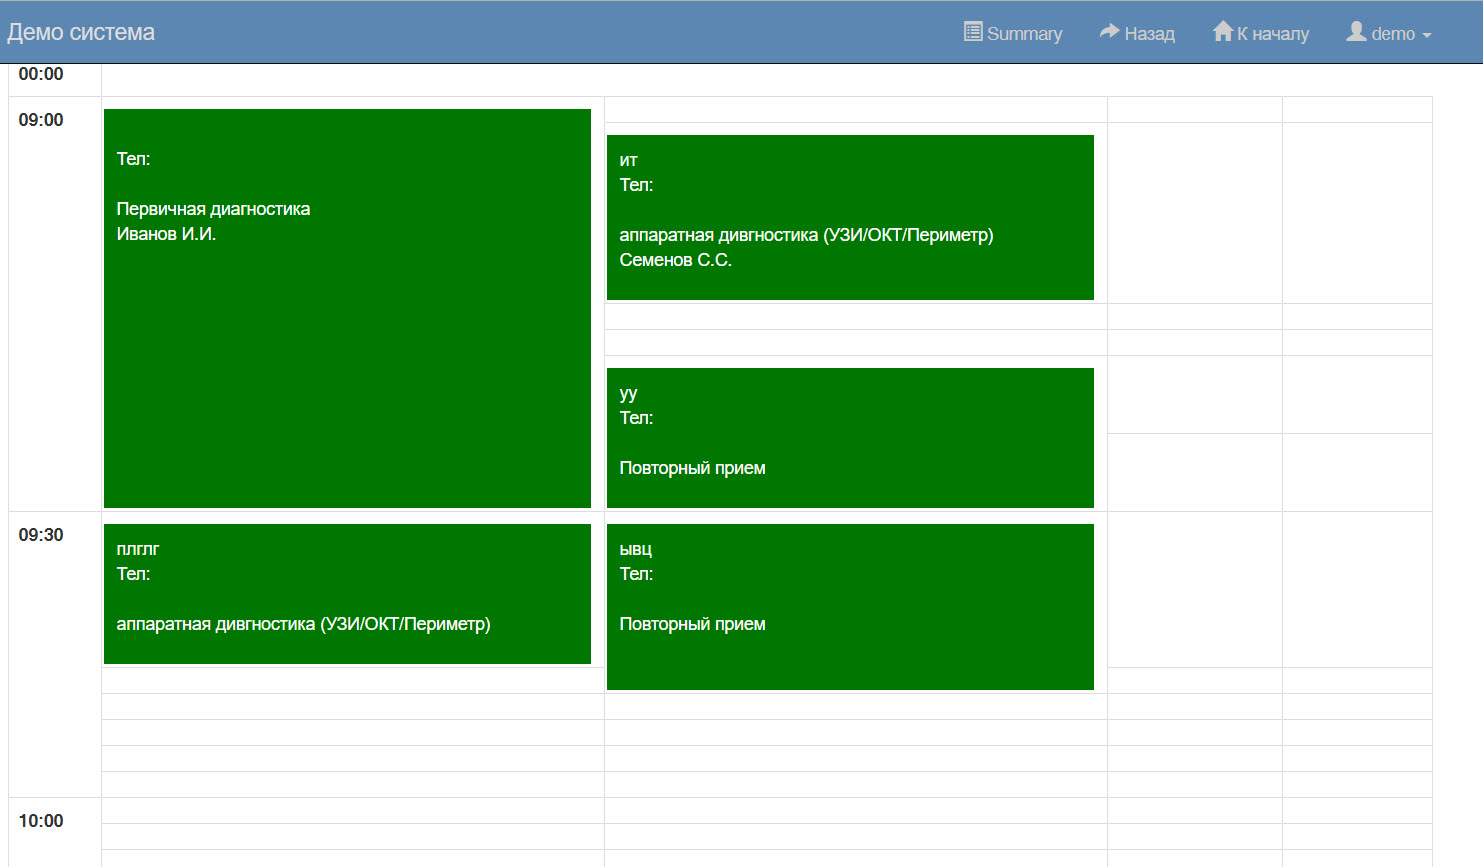
Task: Click the 09:00 time slot label
Action: [41, 120]
